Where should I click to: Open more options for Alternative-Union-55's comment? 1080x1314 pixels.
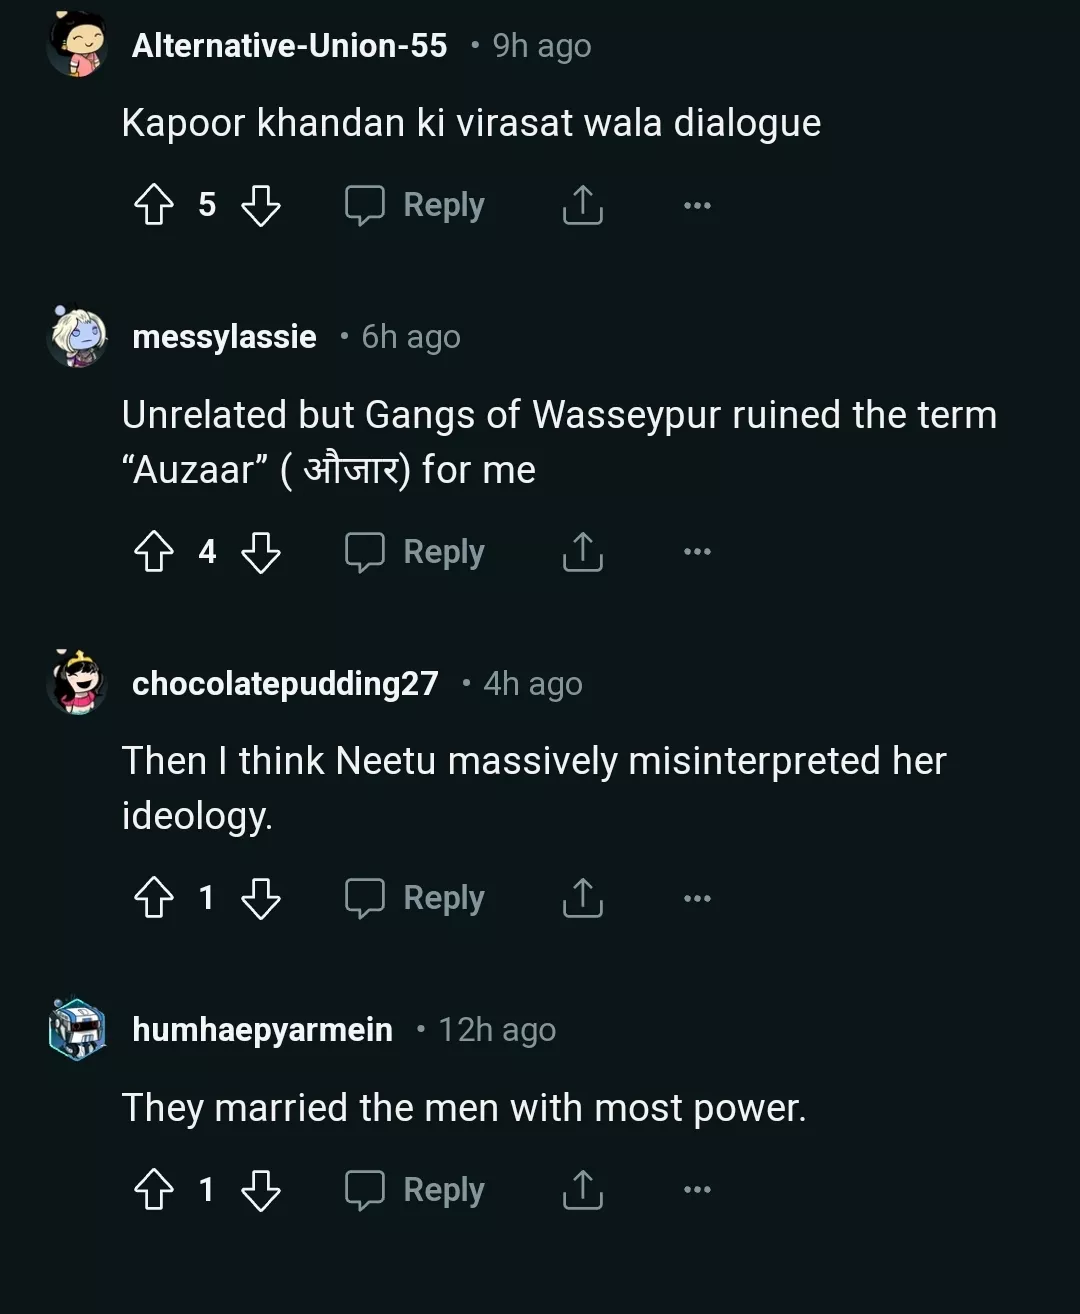pyautogui.click(x=697, y=205)
